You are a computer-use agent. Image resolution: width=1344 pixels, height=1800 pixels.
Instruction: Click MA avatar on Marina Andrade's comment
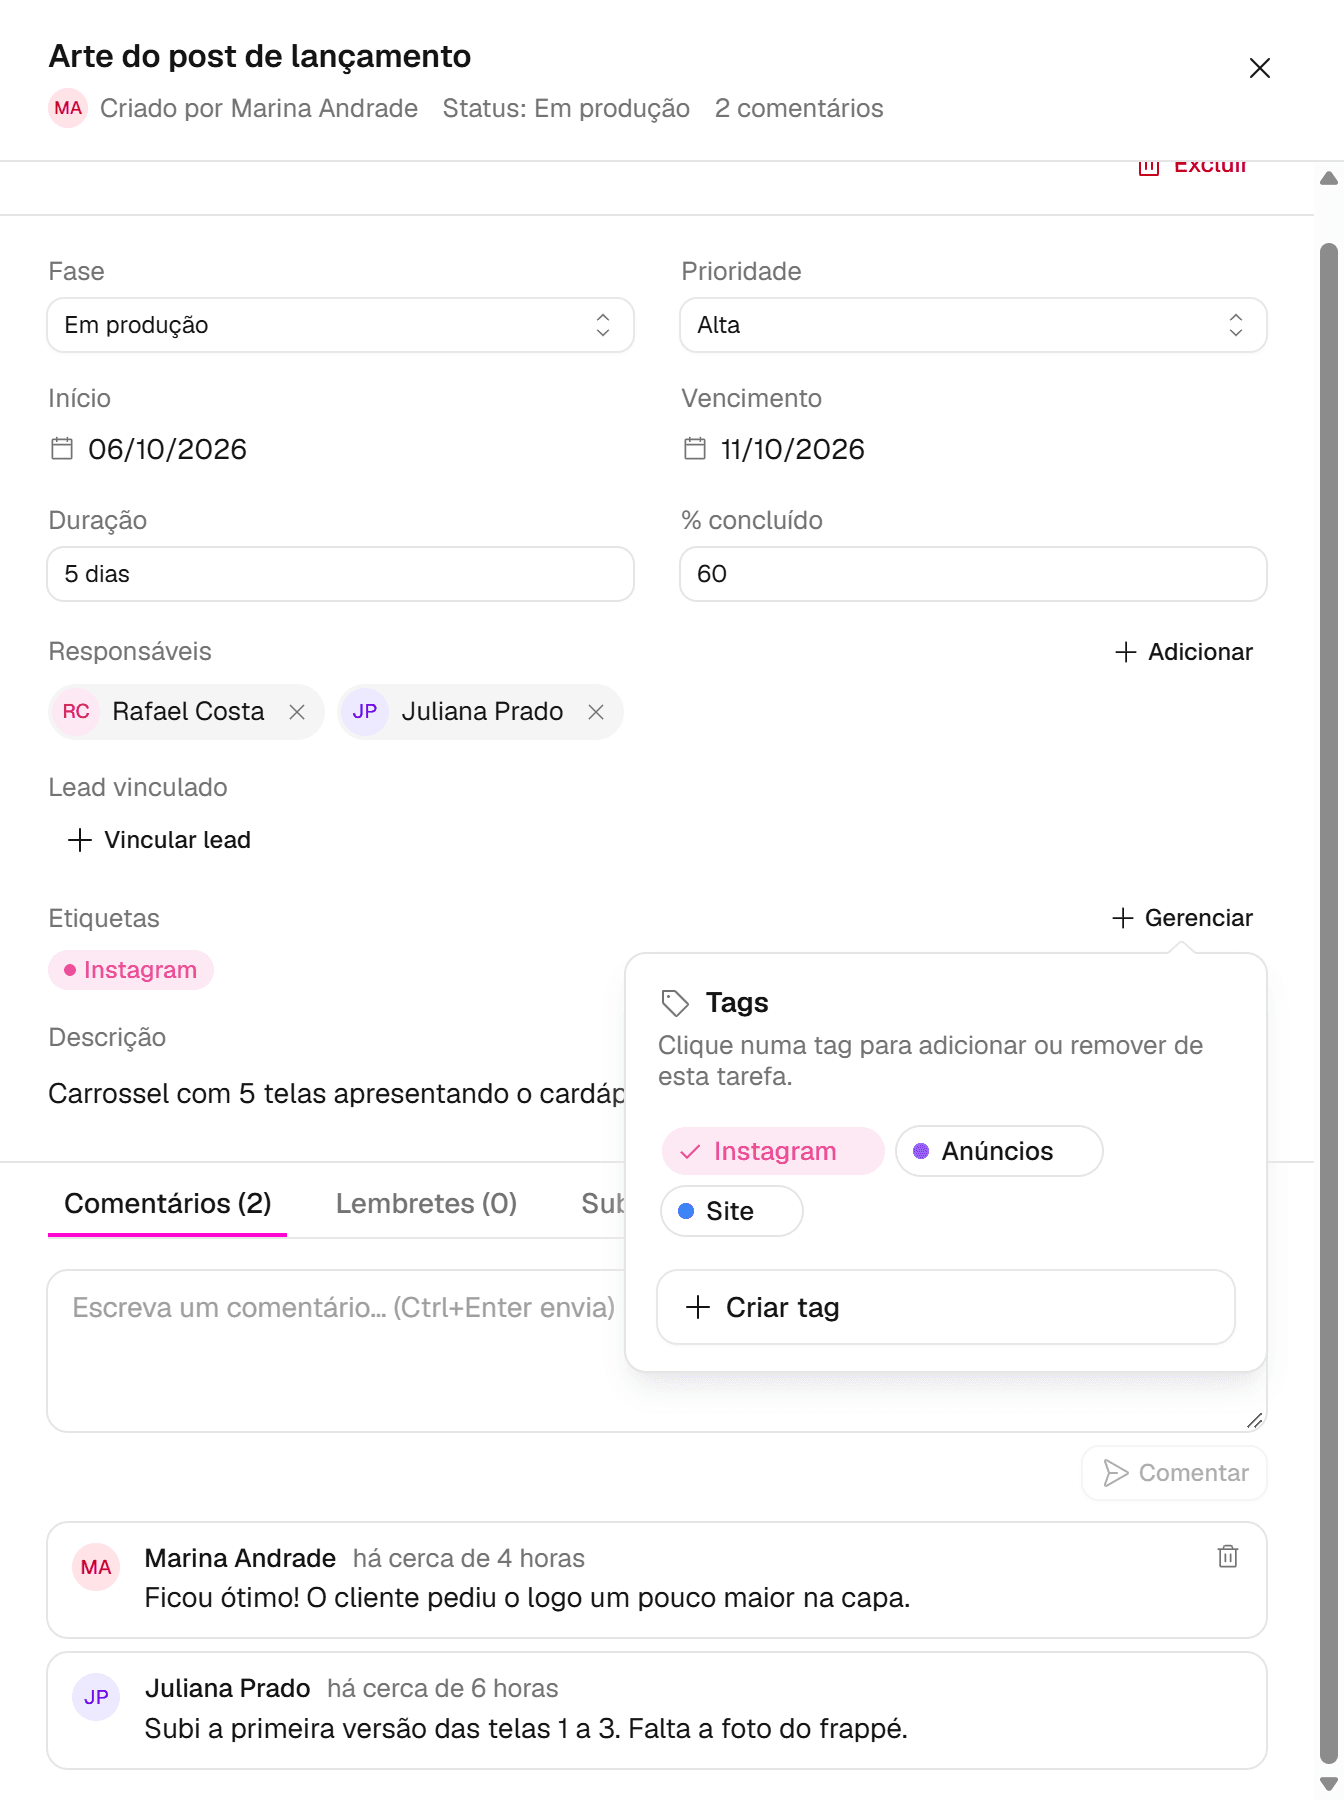(96, 1567)
